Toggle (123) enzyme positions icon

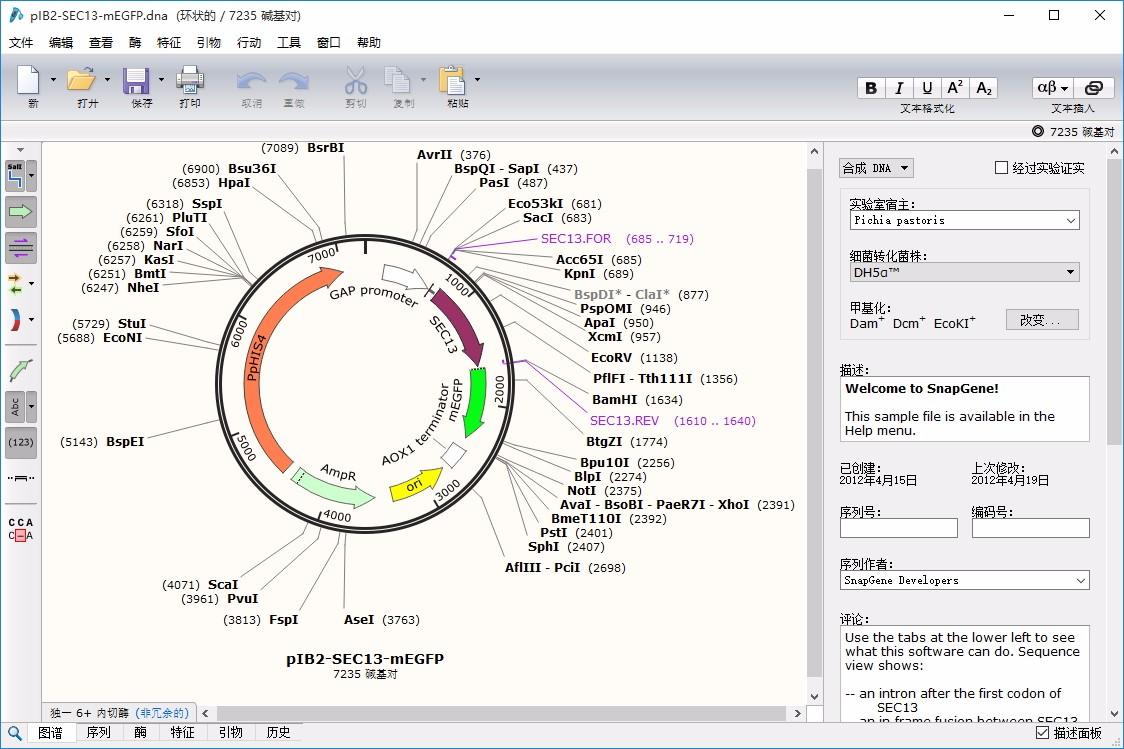21,442
